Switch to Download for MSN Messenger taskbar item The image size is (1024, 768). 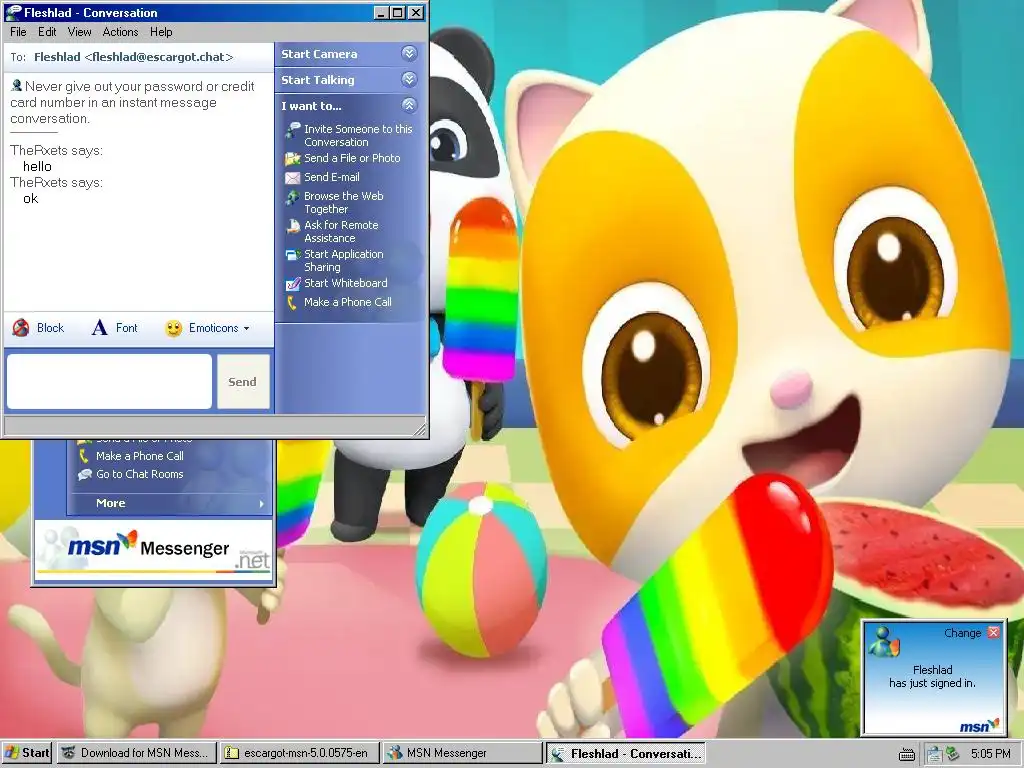click(x=136, y=753)
